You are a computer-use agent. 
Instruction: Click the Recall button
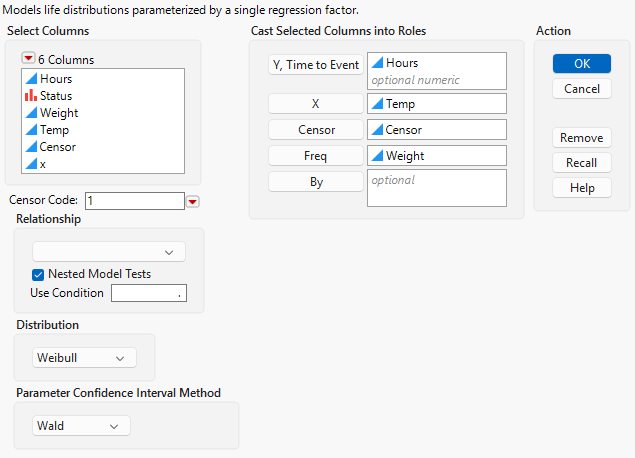point(581,162)
